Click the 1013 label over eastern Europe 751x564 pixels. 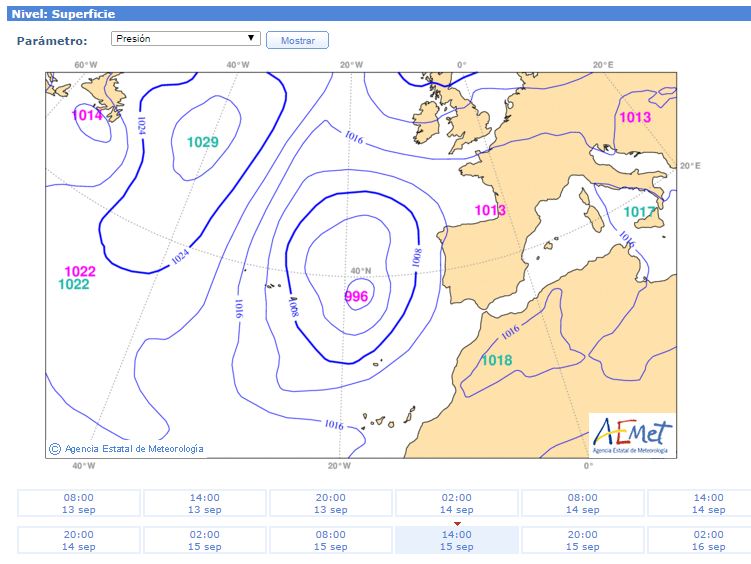pos(635,117)
